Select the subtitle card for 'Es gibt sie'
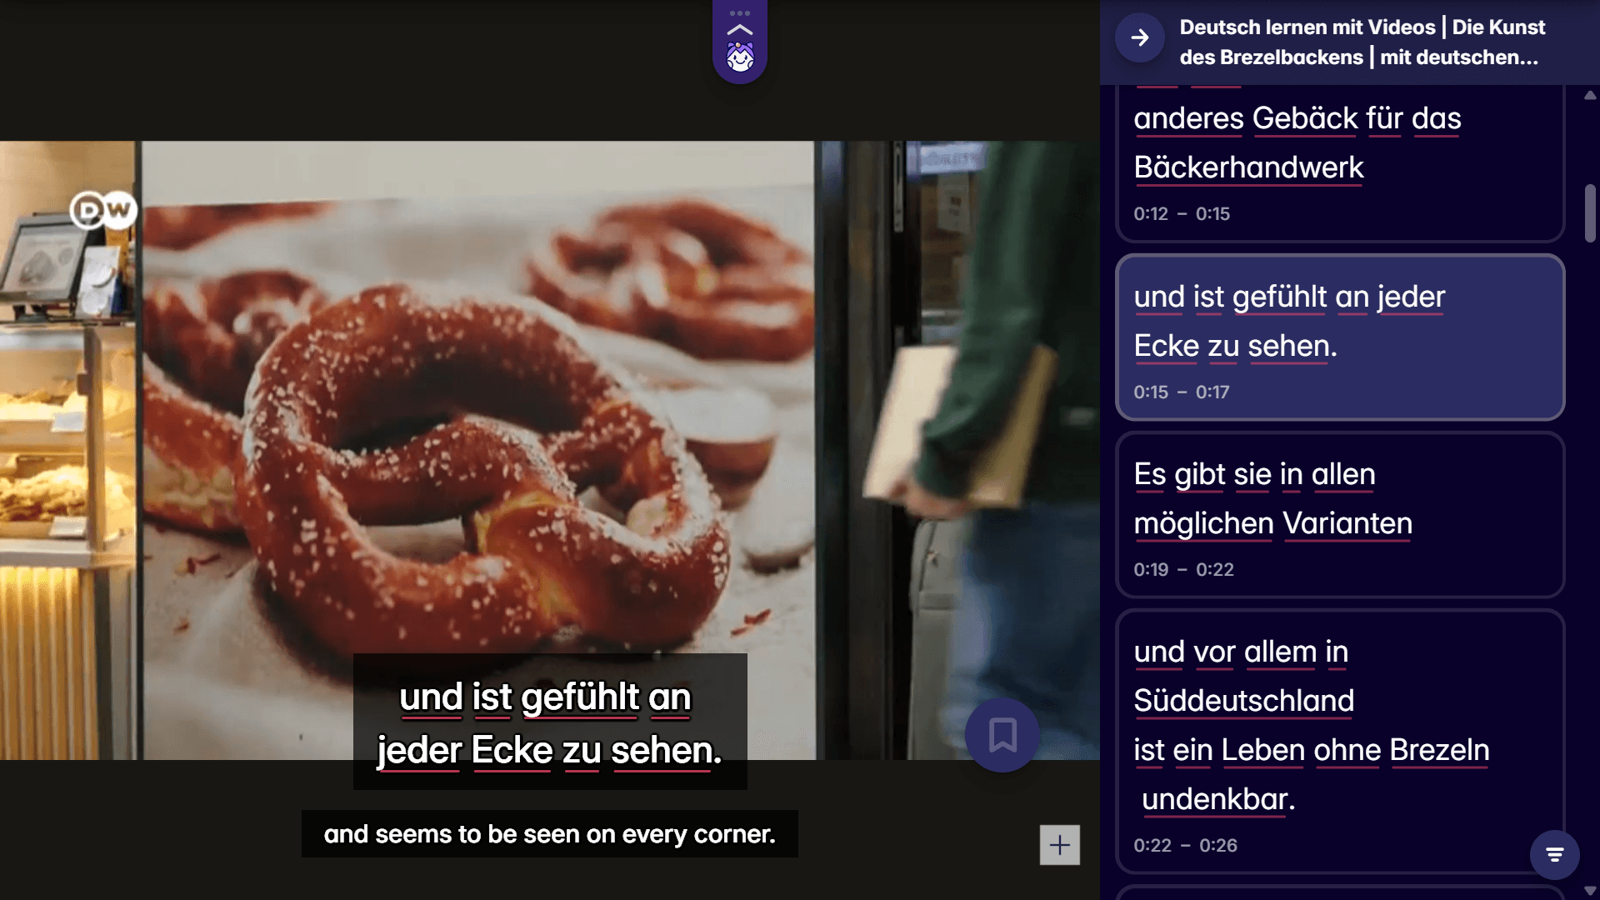 pyautogui.click(x=1340, y=517)
